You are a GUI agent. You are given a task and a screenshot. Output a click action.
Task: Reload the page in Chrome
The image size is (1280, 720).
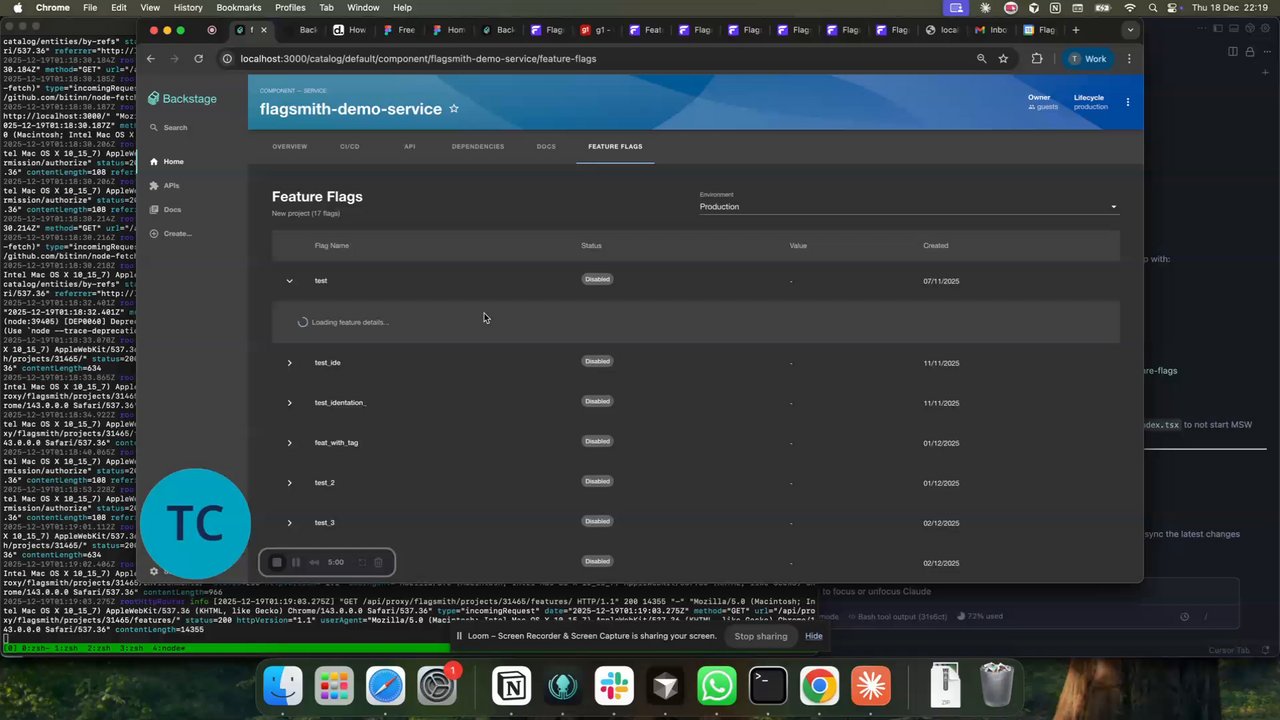coord(198,58)
